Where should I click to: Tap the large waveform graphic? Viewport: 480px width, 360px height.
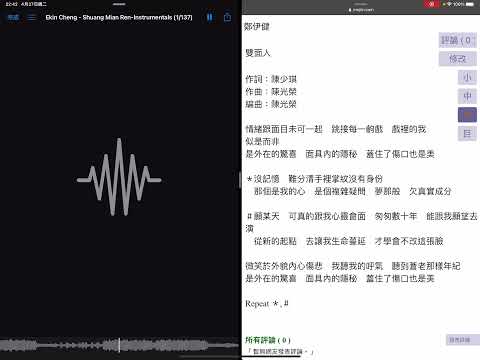point(119,177)
